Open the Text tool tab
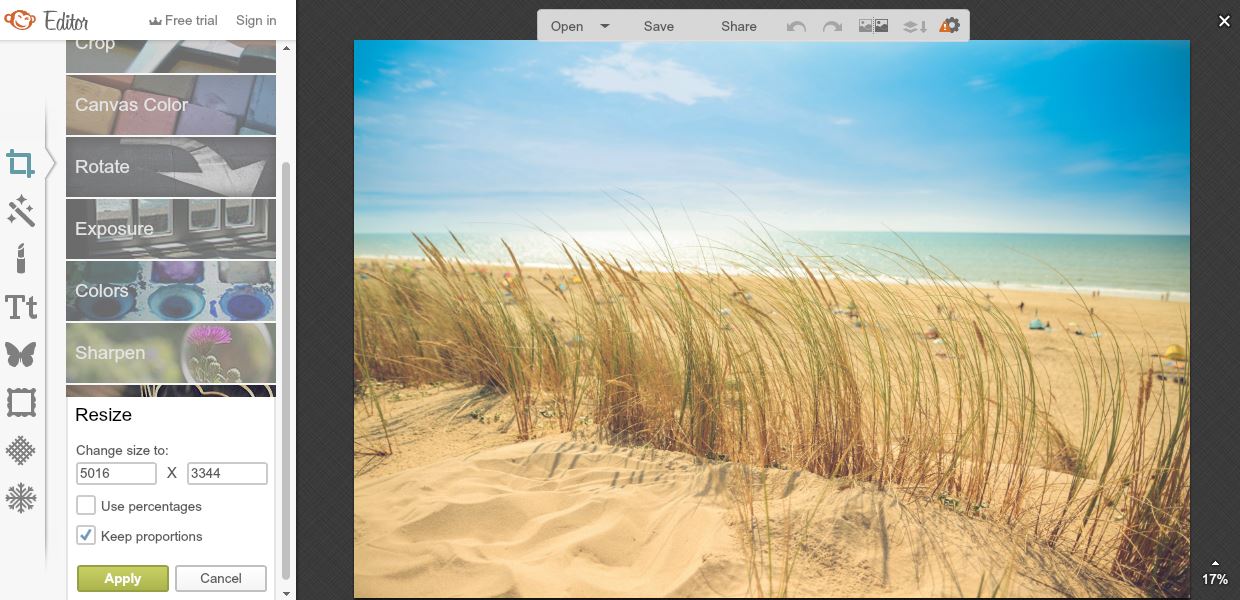 pos(21,307)
